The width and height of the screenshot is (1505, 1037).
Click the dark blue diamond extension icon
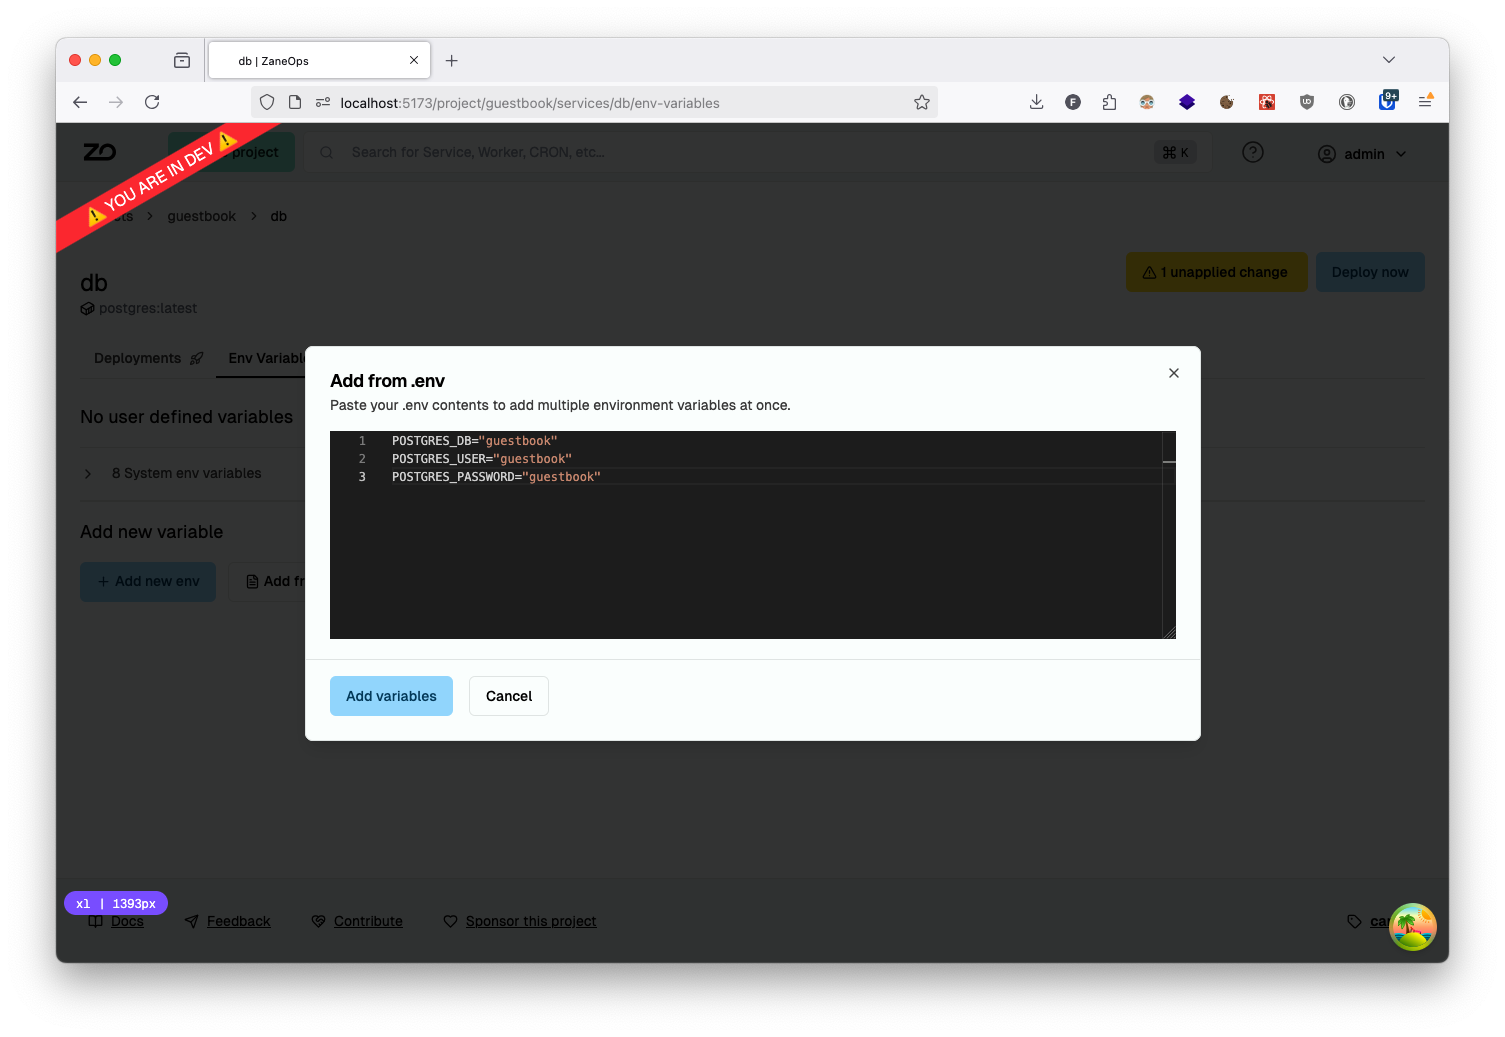coord(1187,102)
